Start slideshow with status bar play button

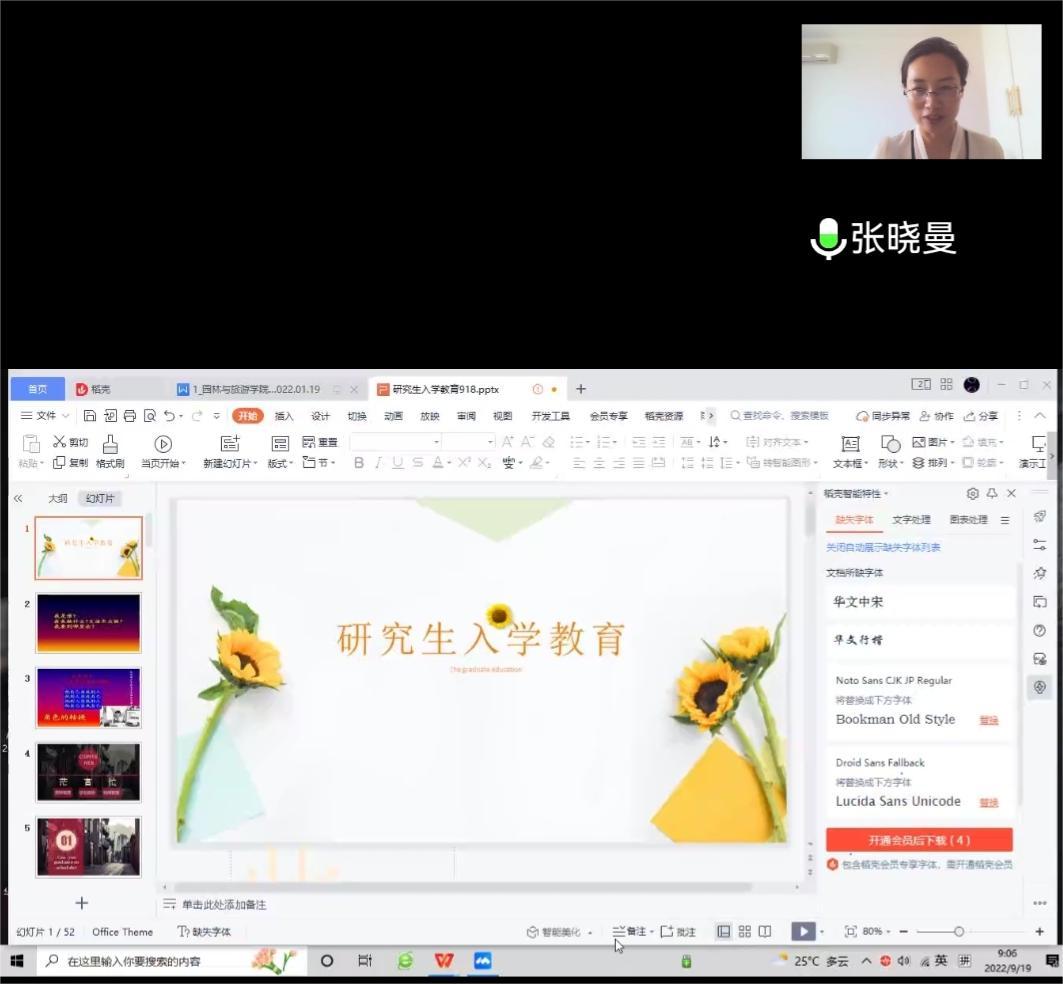(x=803, y=931)
